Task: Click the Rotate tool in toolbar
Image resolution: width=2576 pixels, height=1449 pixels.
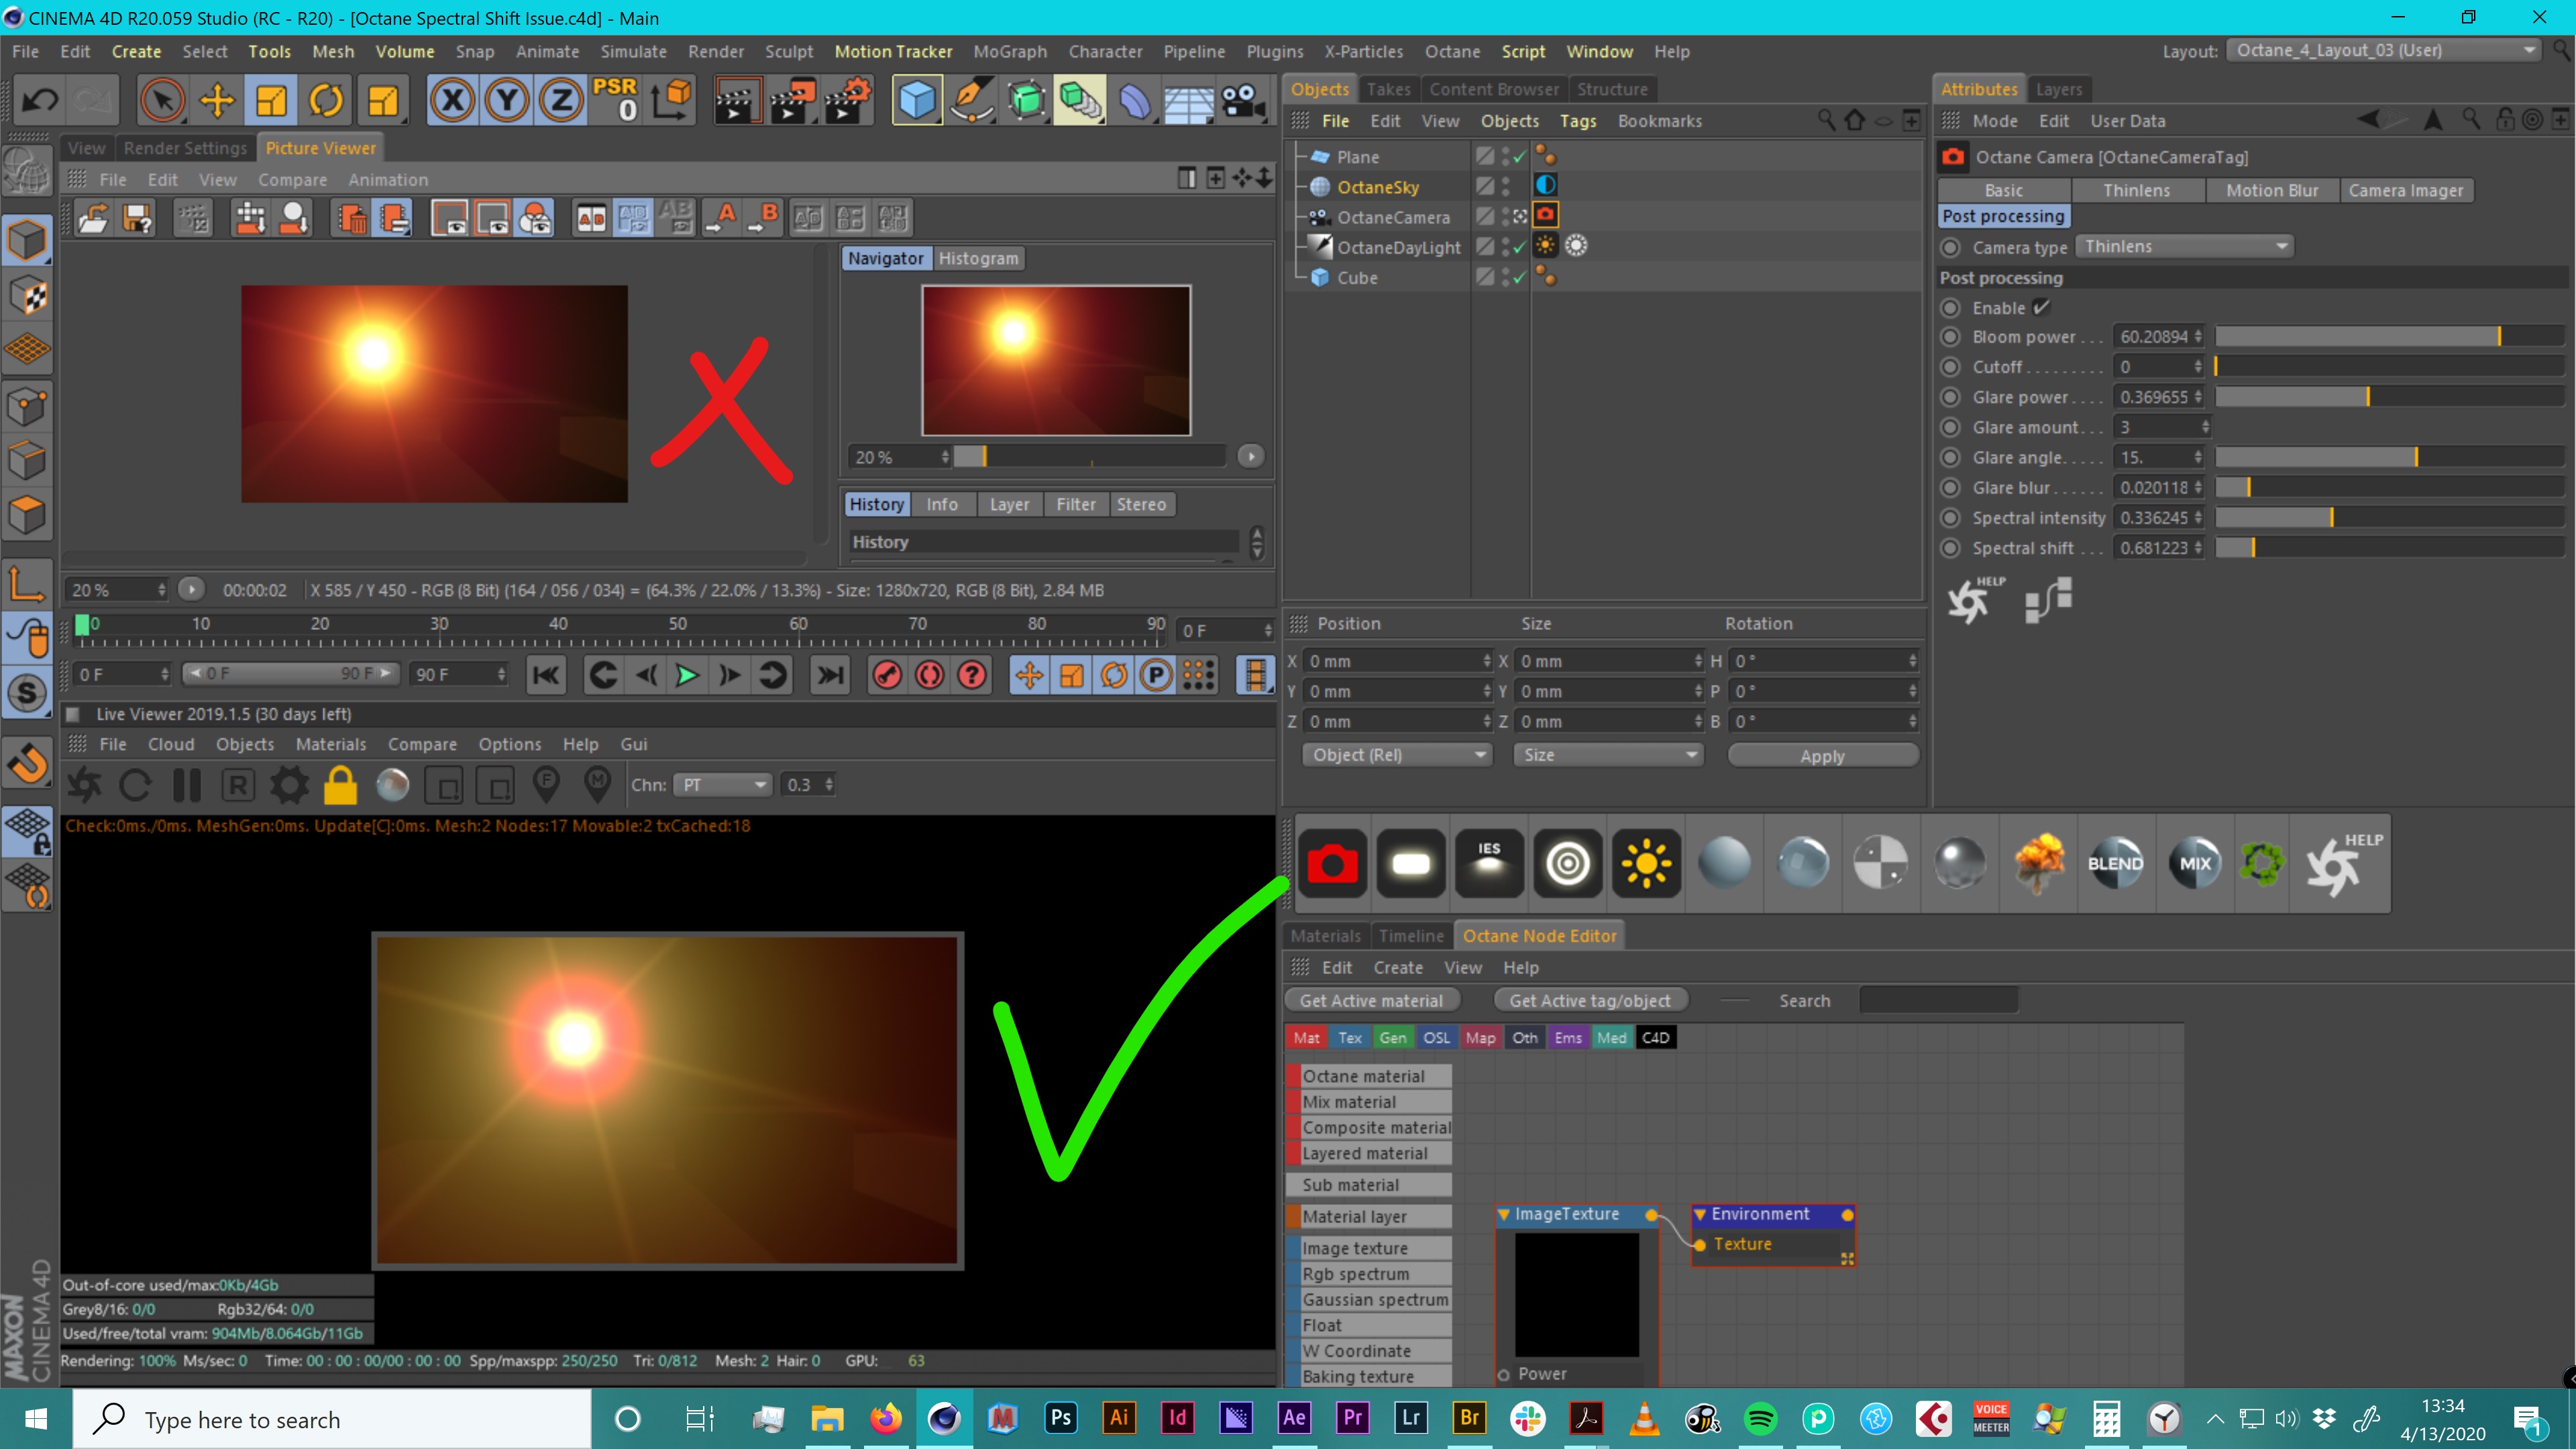Action: coord(326,100)
